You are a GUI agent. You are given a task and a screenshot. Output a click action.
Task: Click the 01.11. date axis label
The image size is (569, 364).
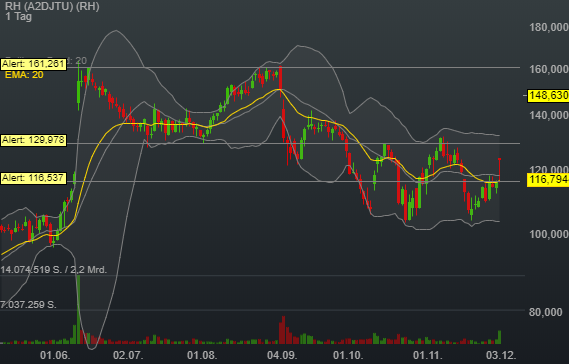[428, 355]
